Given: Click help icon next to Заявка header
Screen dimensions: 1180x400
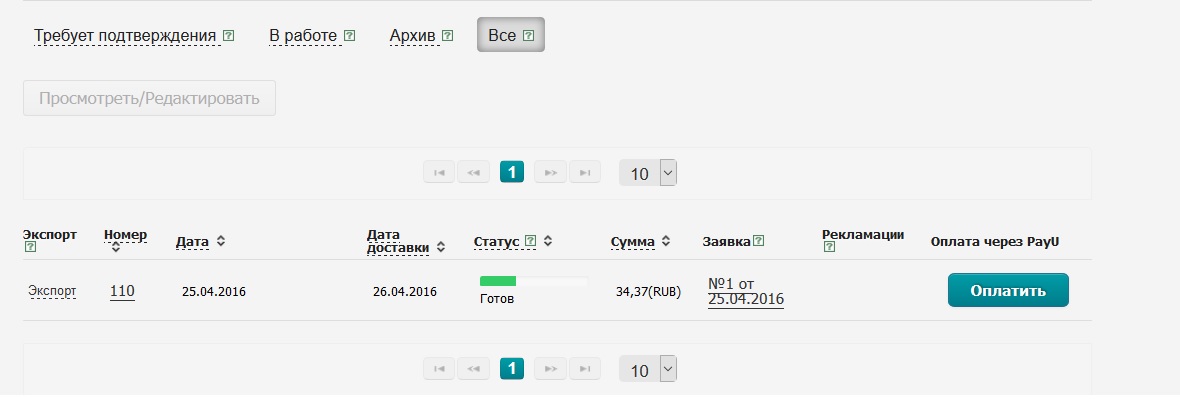Looking at the screenshot, I should 759,240.
